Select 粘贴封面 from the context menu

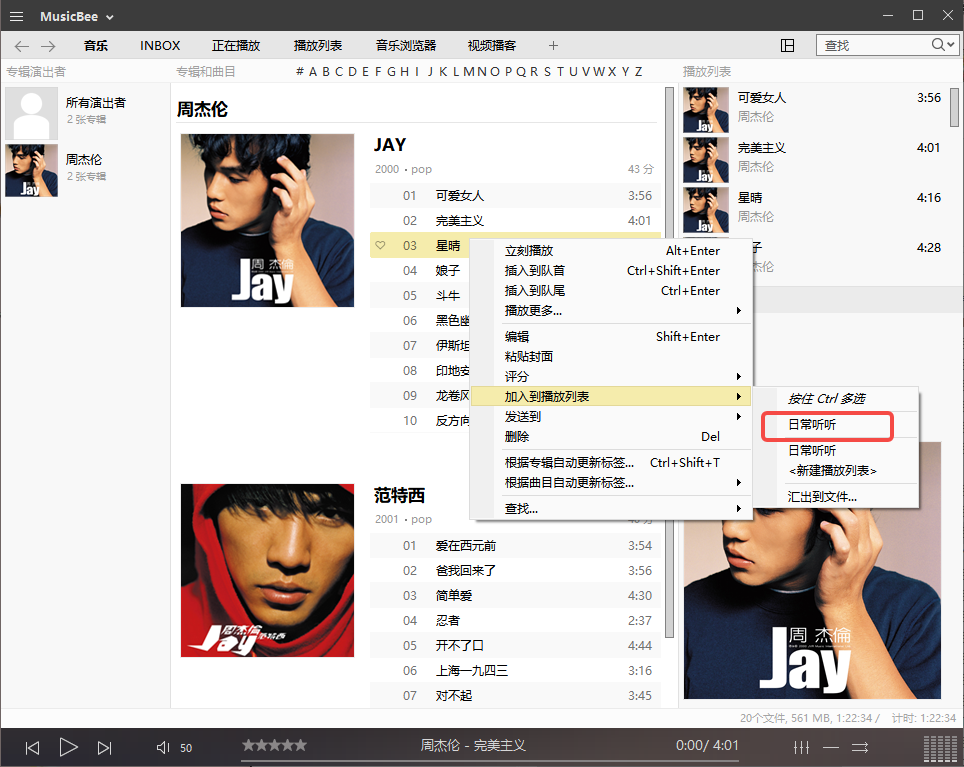611,356
